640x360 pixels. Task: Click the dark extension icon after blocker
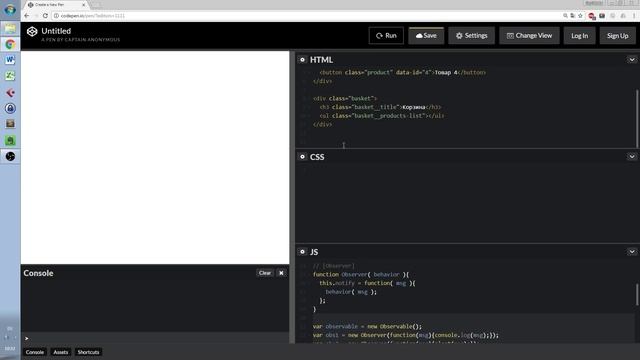point(602,16)
